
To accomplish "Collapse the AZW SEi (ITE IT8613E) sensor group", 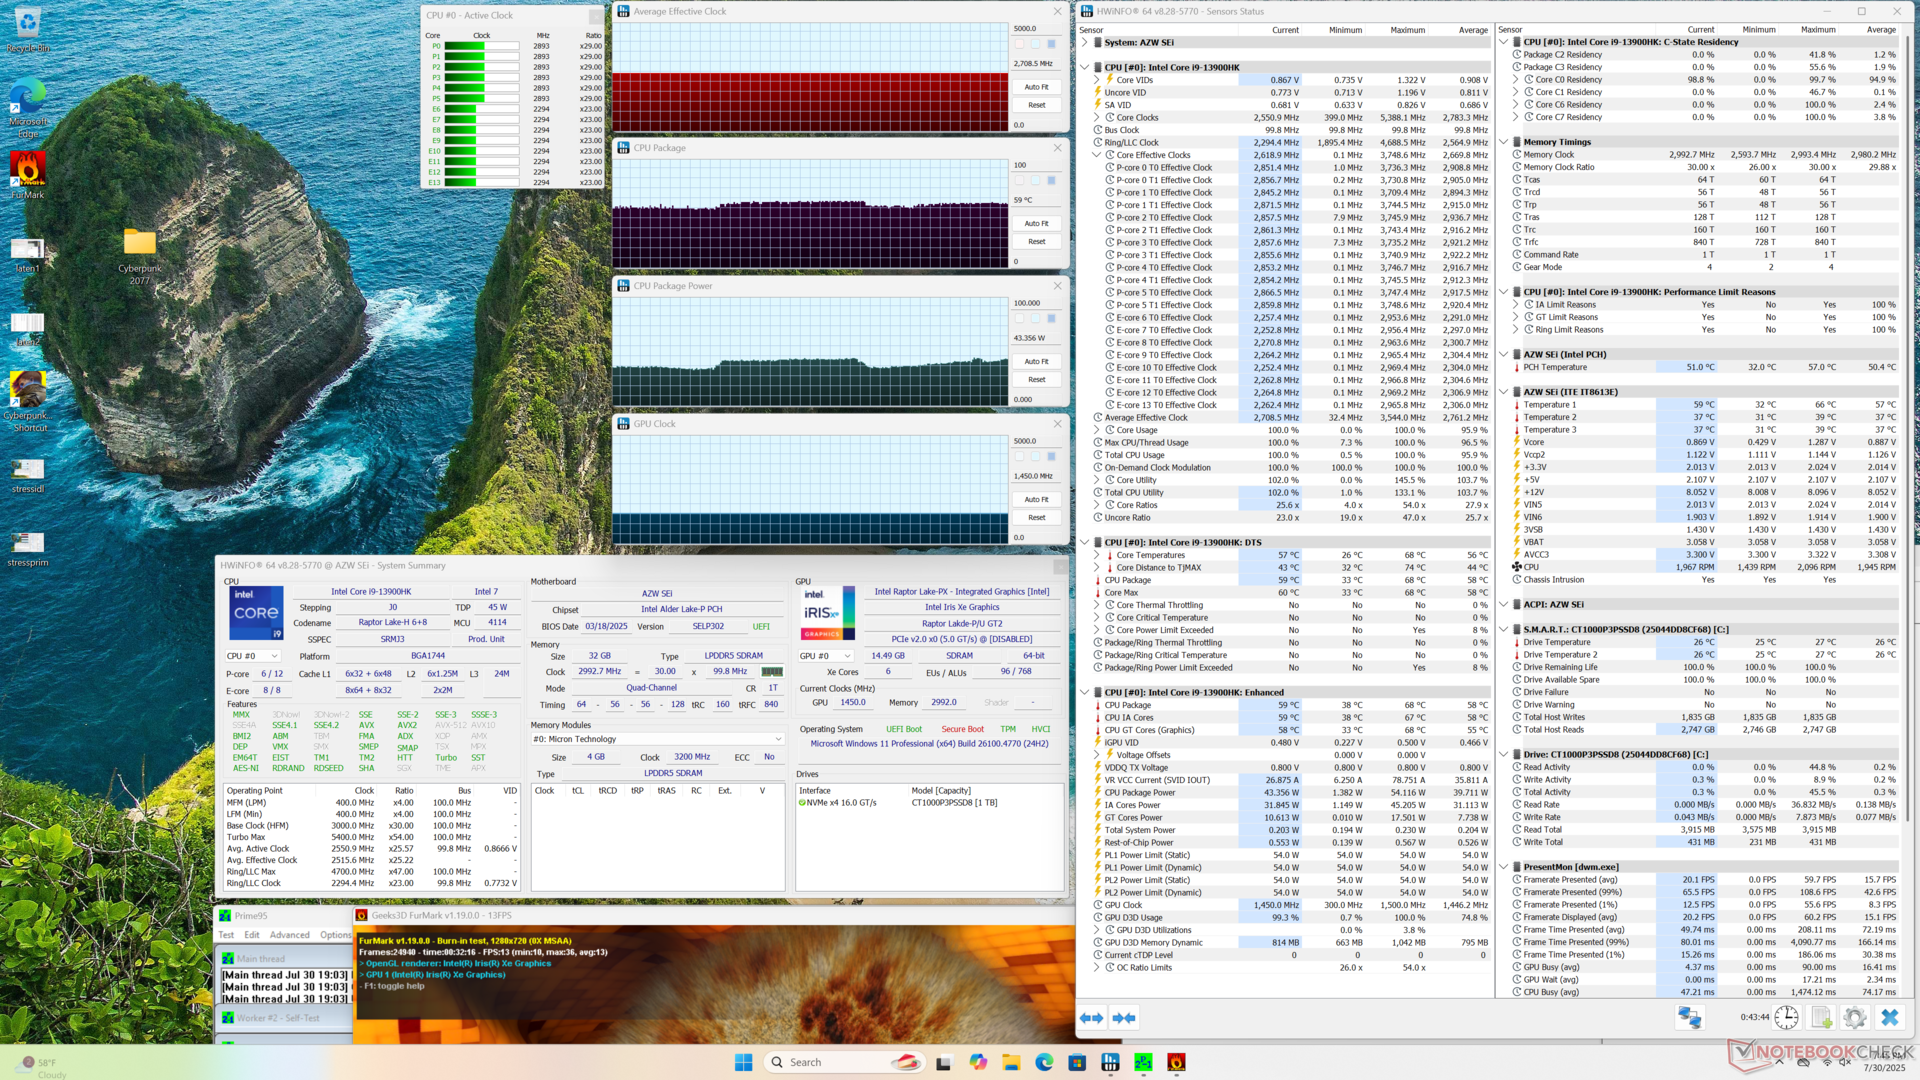I will point(1503,392).
